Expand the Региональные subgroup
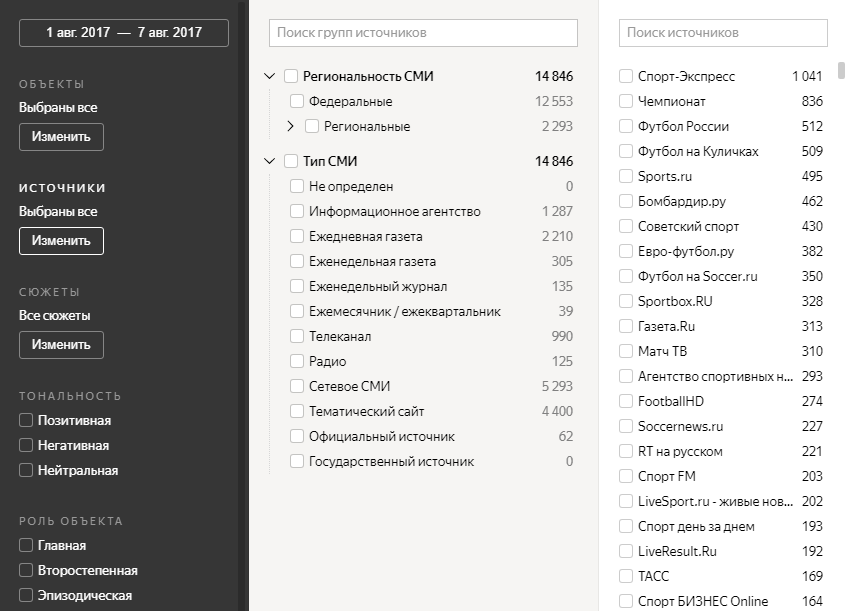Image resolution: width=846 pixels, height=611 pixels. 290,126
